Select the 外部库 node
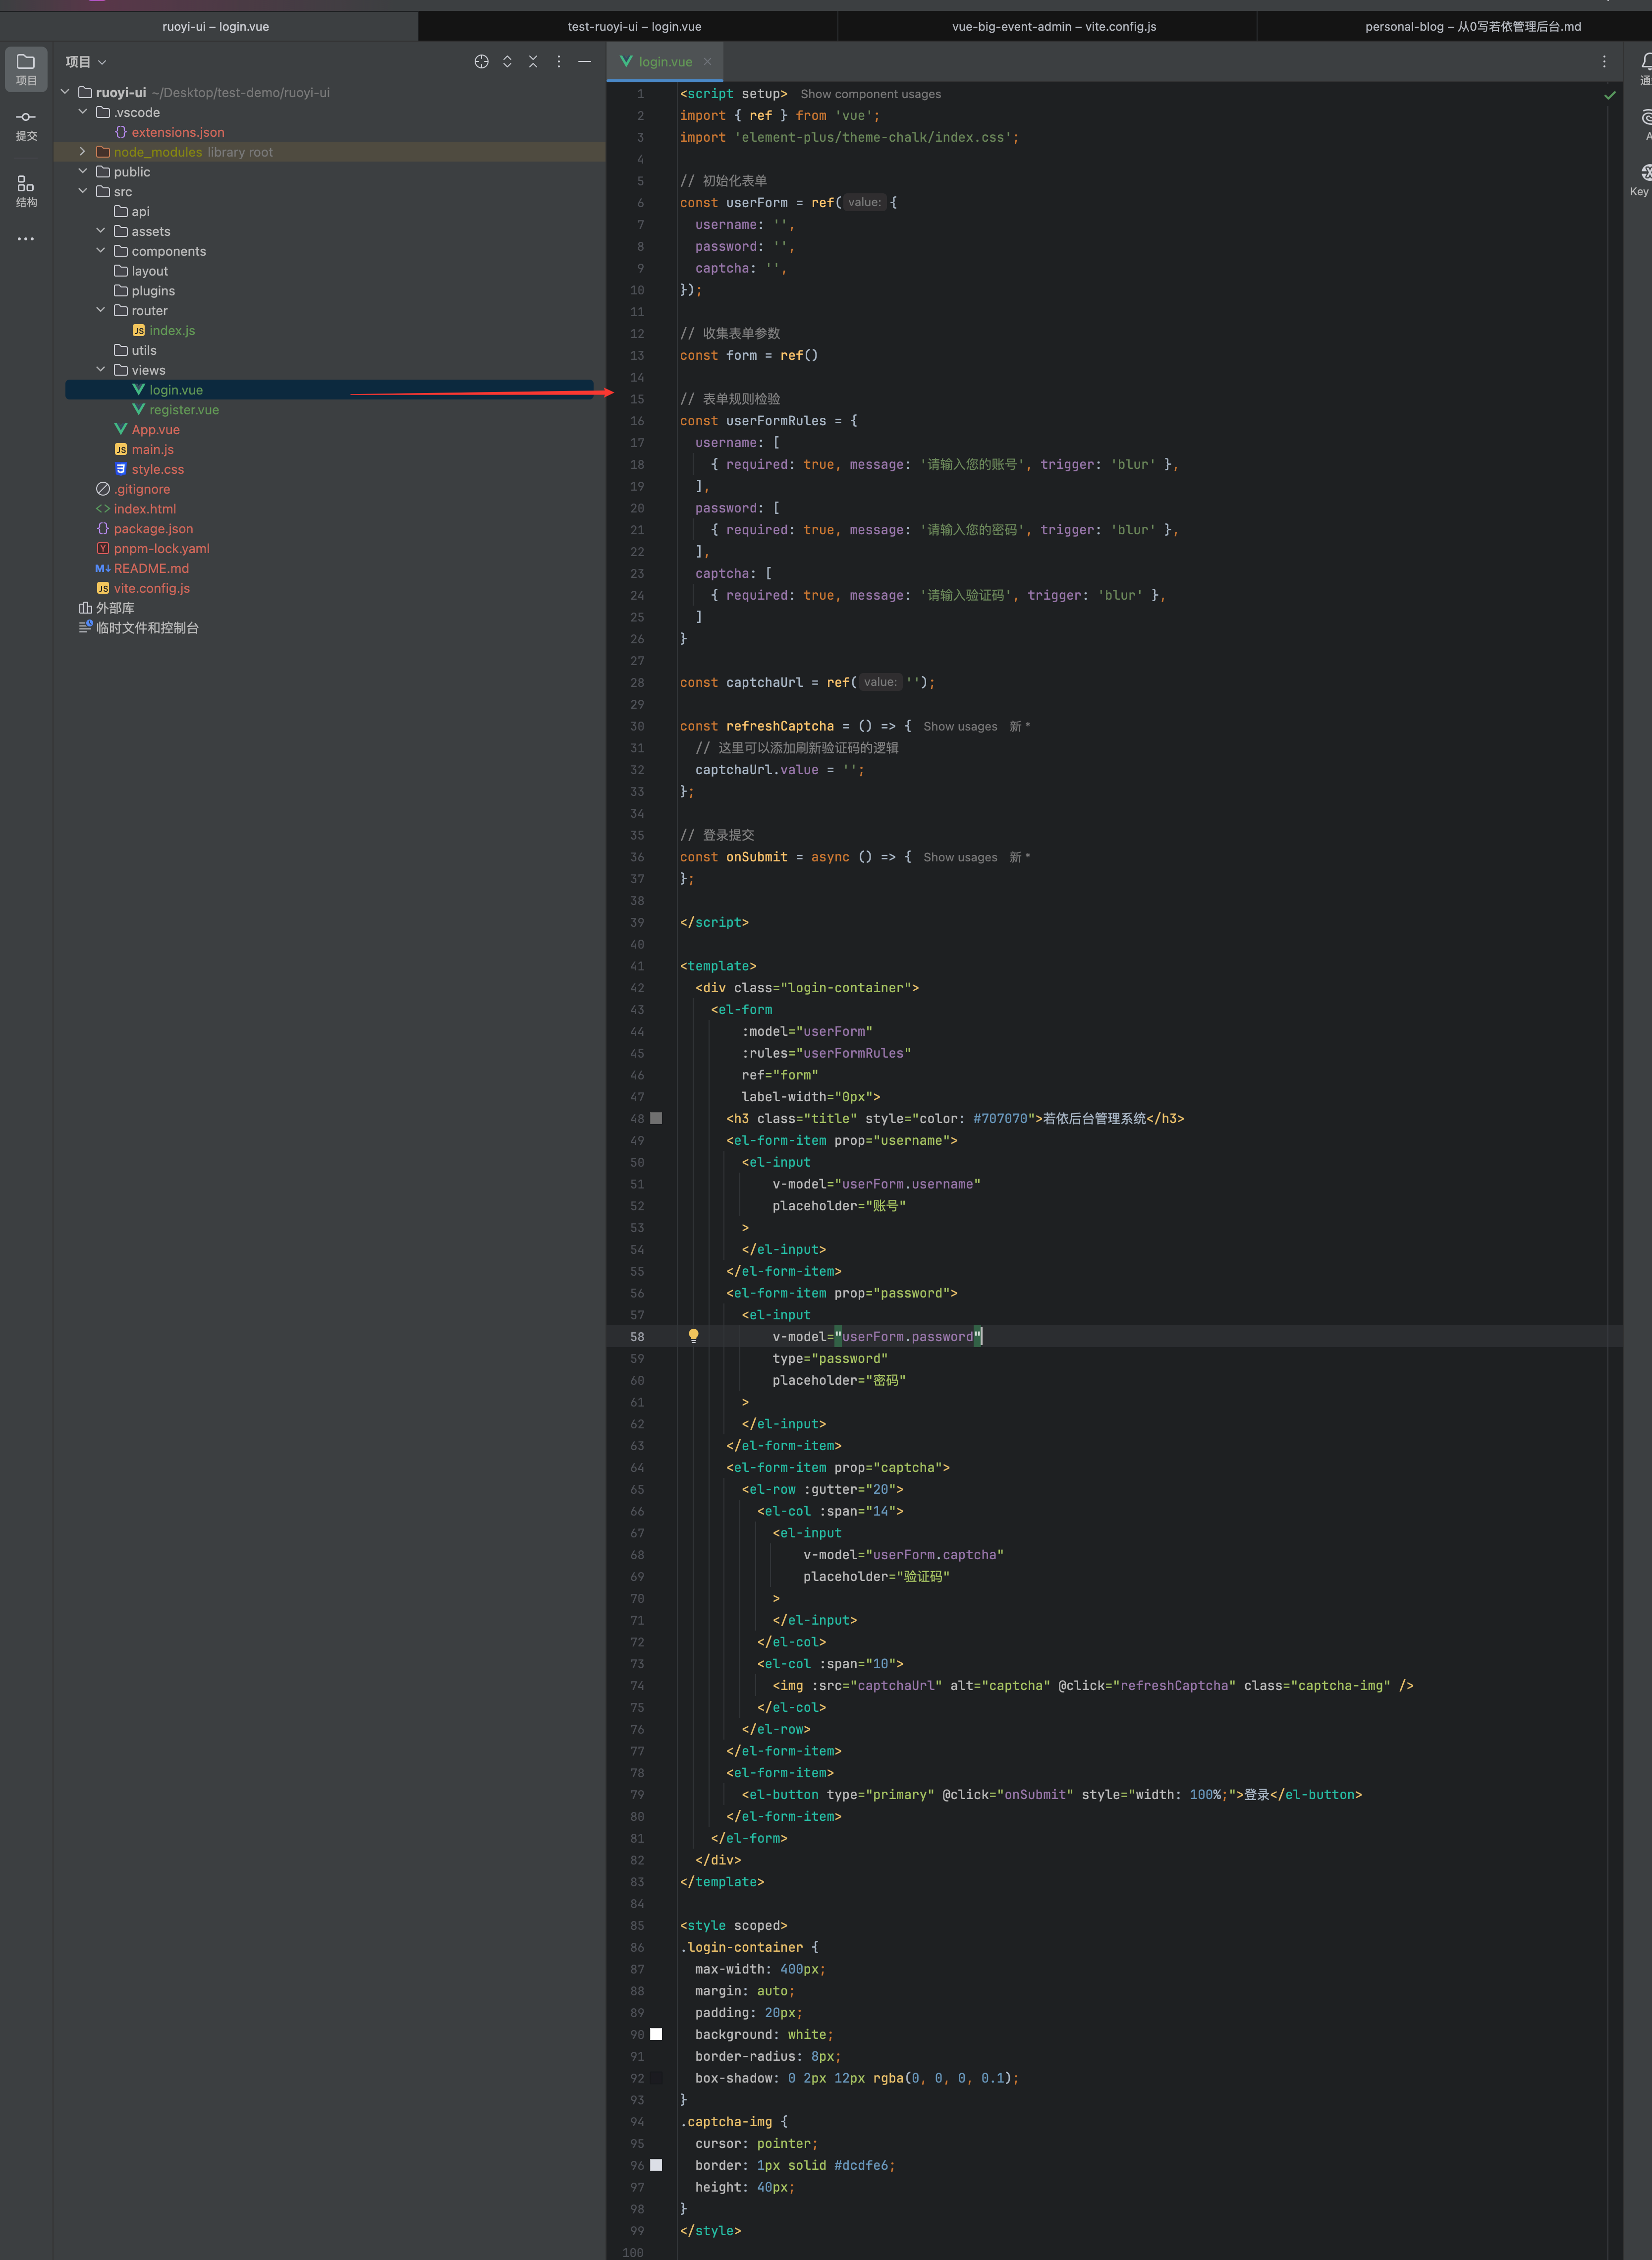The image size is (1652, 2260). 115,608
